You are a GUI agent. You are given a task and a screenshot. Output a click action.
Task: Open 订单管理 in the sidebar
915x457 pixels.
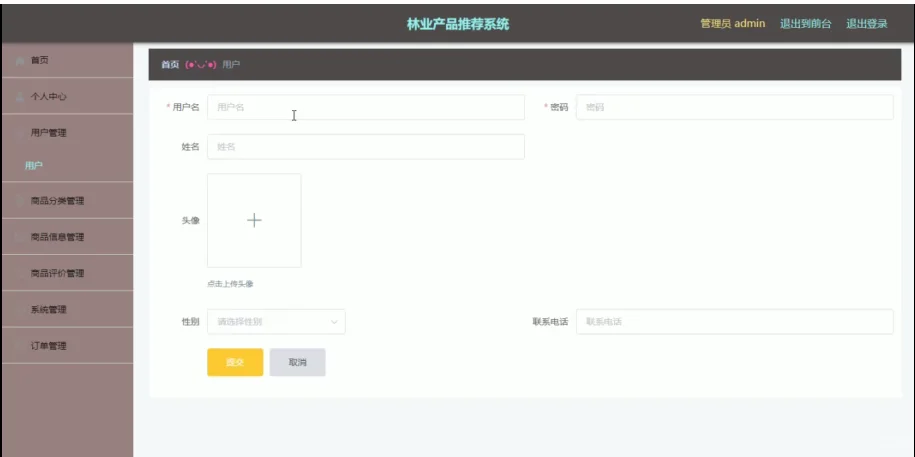[x=67, y=346]
